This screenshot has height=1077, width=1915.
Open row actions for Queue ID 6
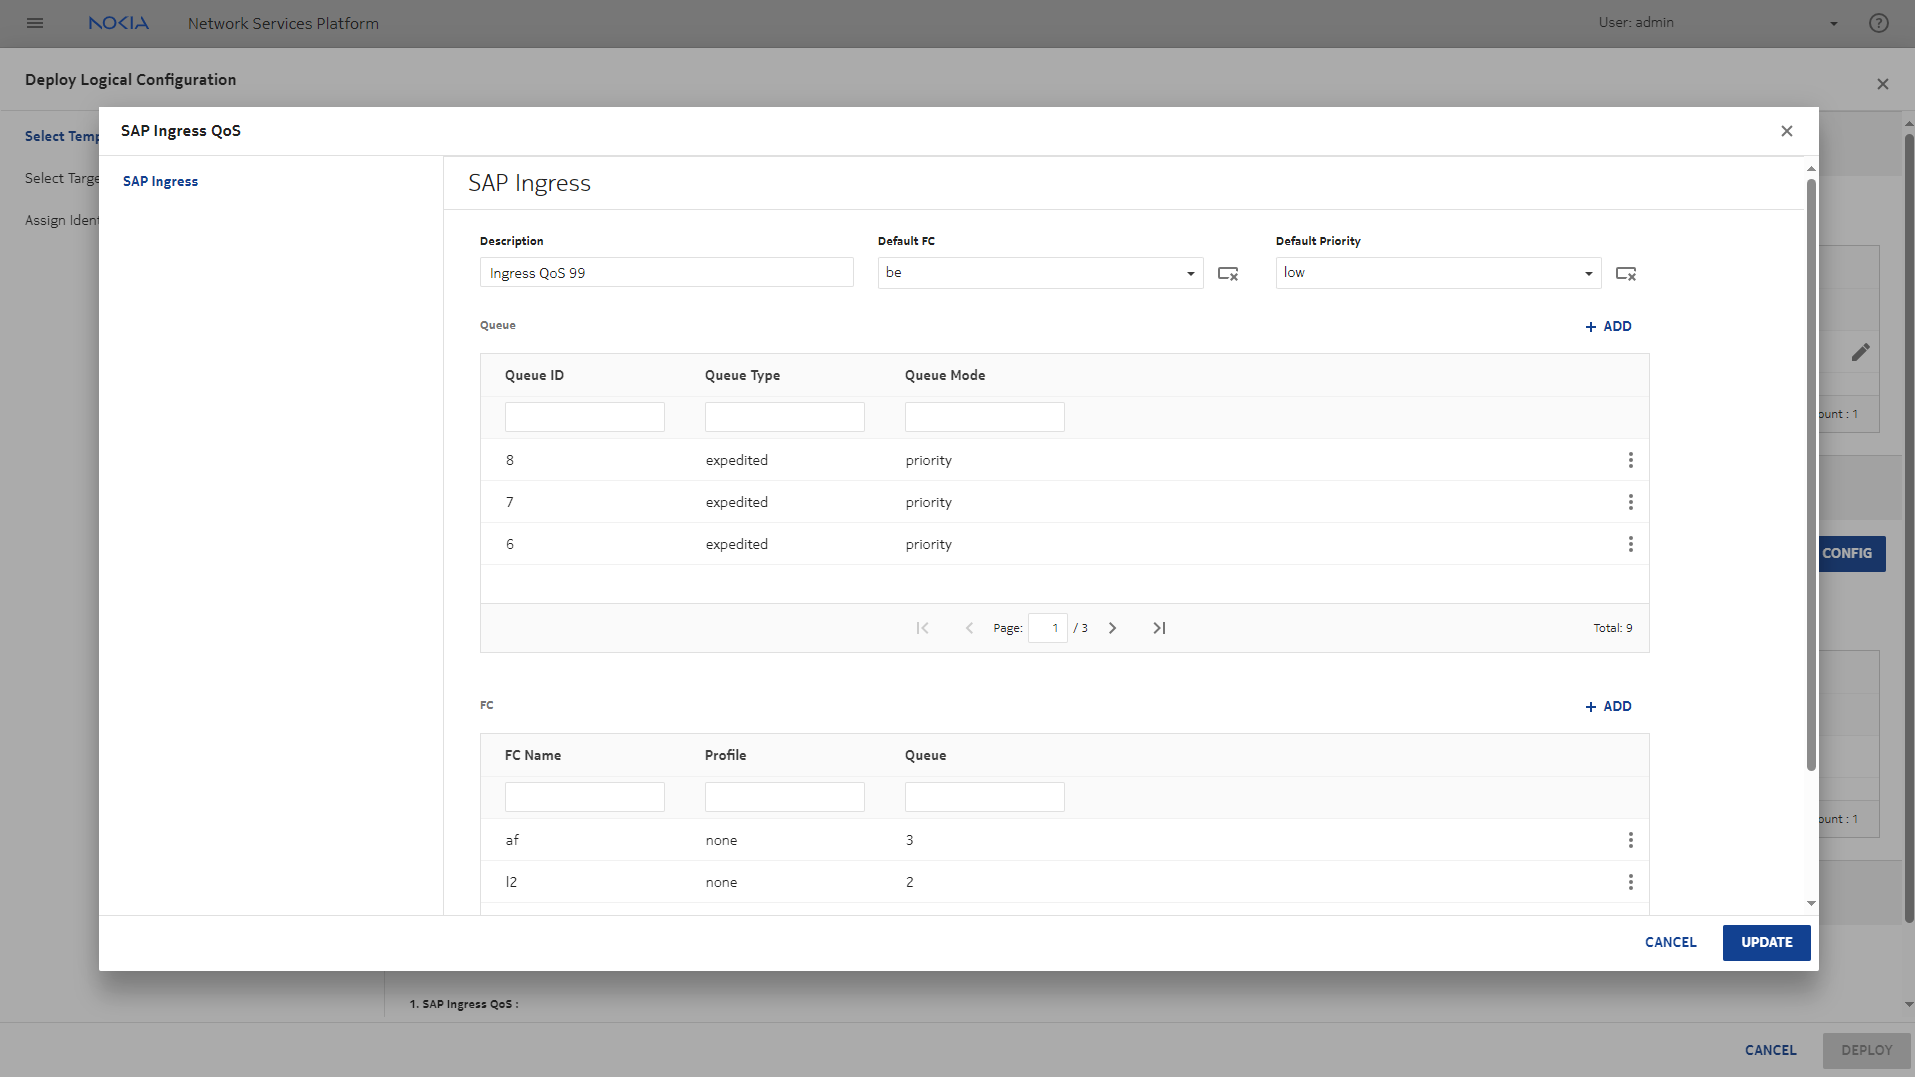pos(1630,544)
